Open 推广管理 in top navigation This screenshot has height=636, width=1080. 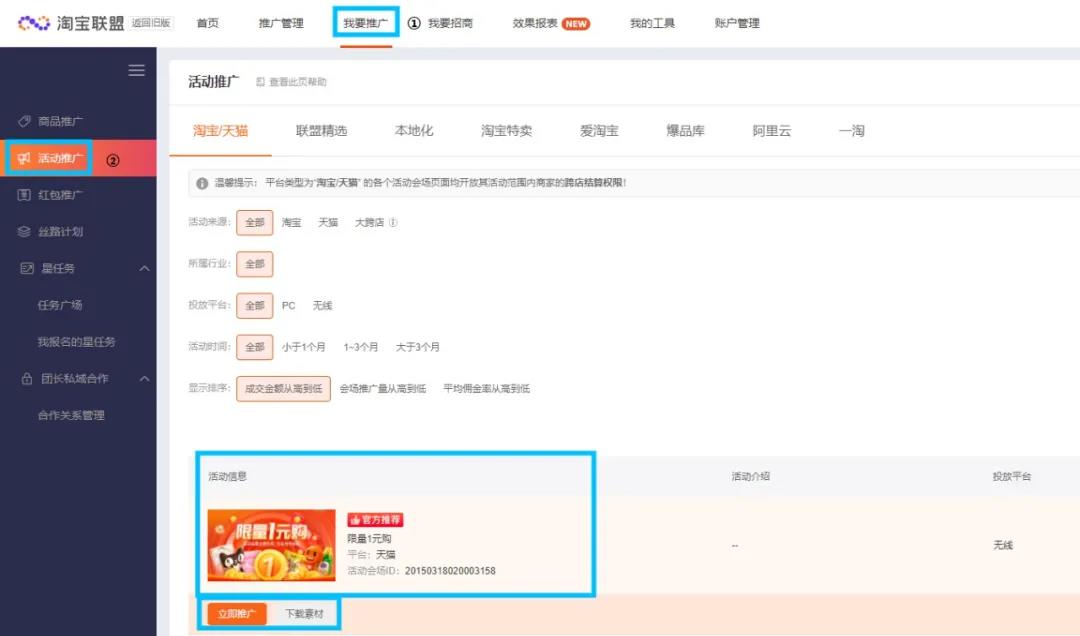[281, 23]
